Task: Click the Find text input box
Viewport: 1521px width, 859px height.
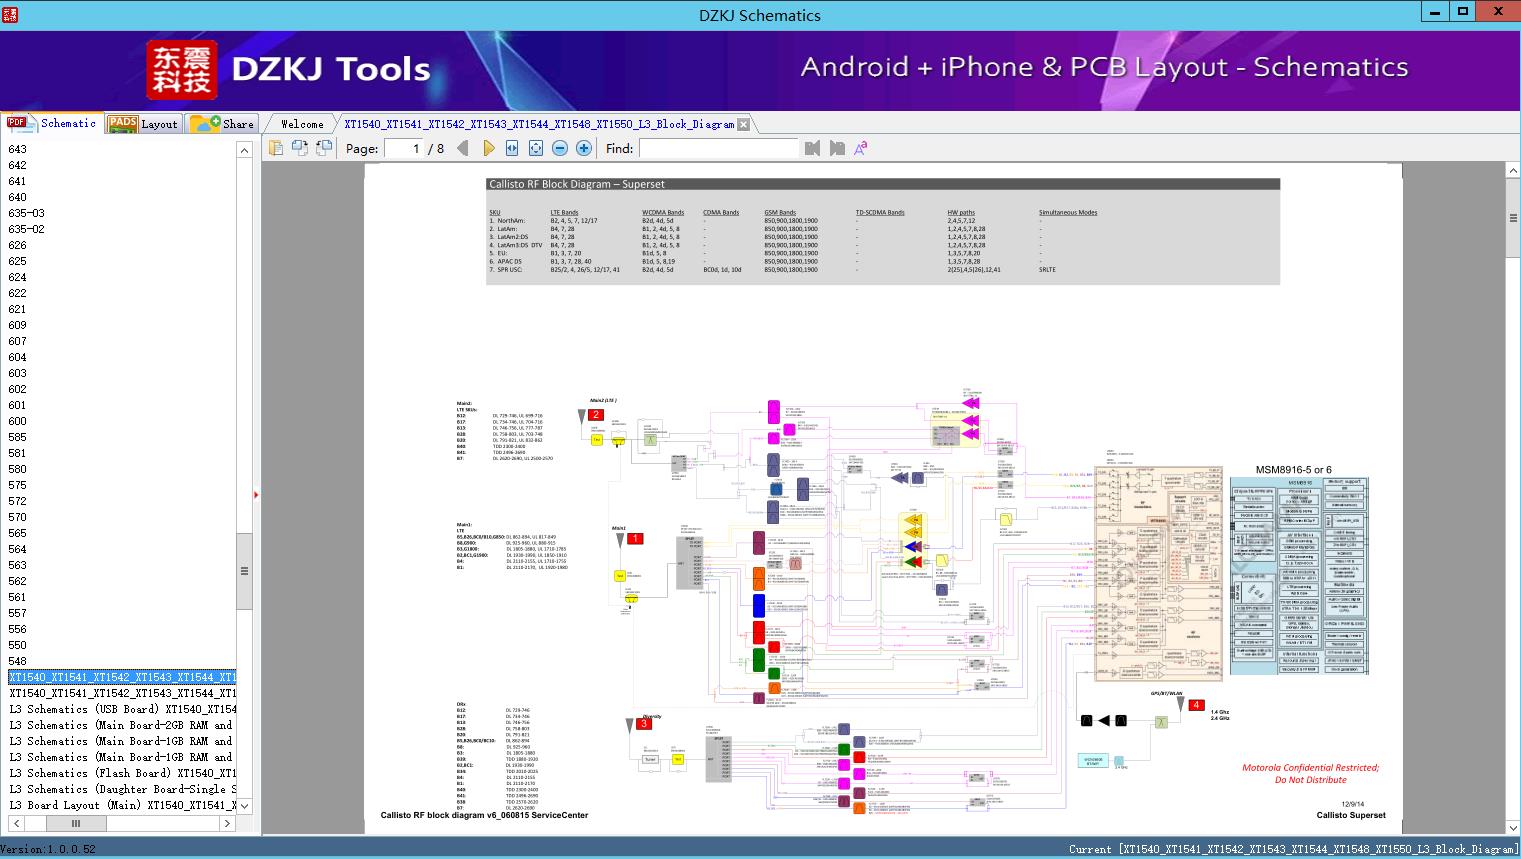Action: 719,148
